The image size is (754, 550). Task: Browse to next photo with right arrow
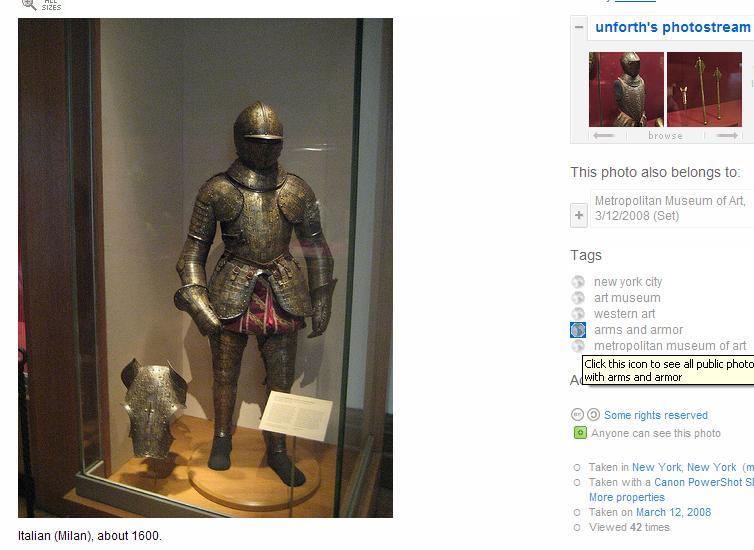[727, 136]
